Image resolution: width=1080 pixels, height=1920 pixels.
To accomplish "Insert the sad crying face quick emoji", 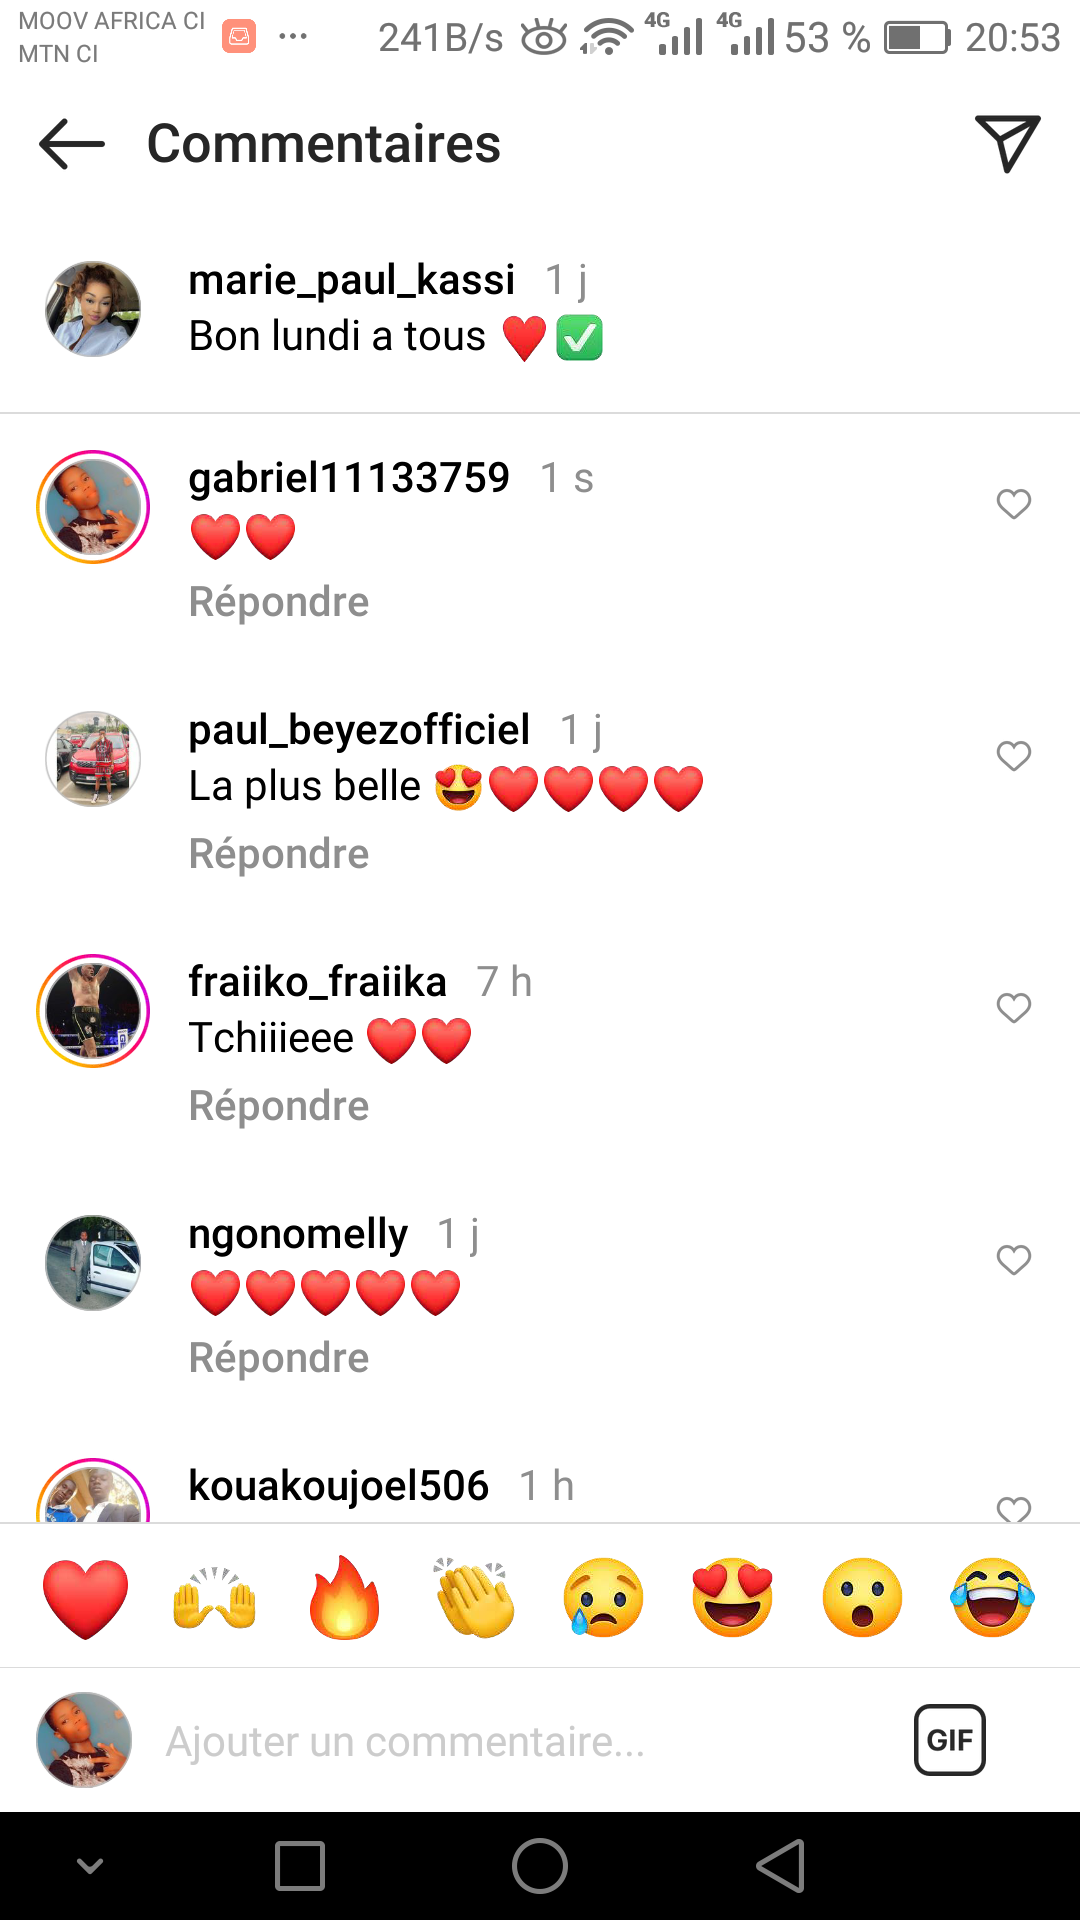I will pos(604,1598).
